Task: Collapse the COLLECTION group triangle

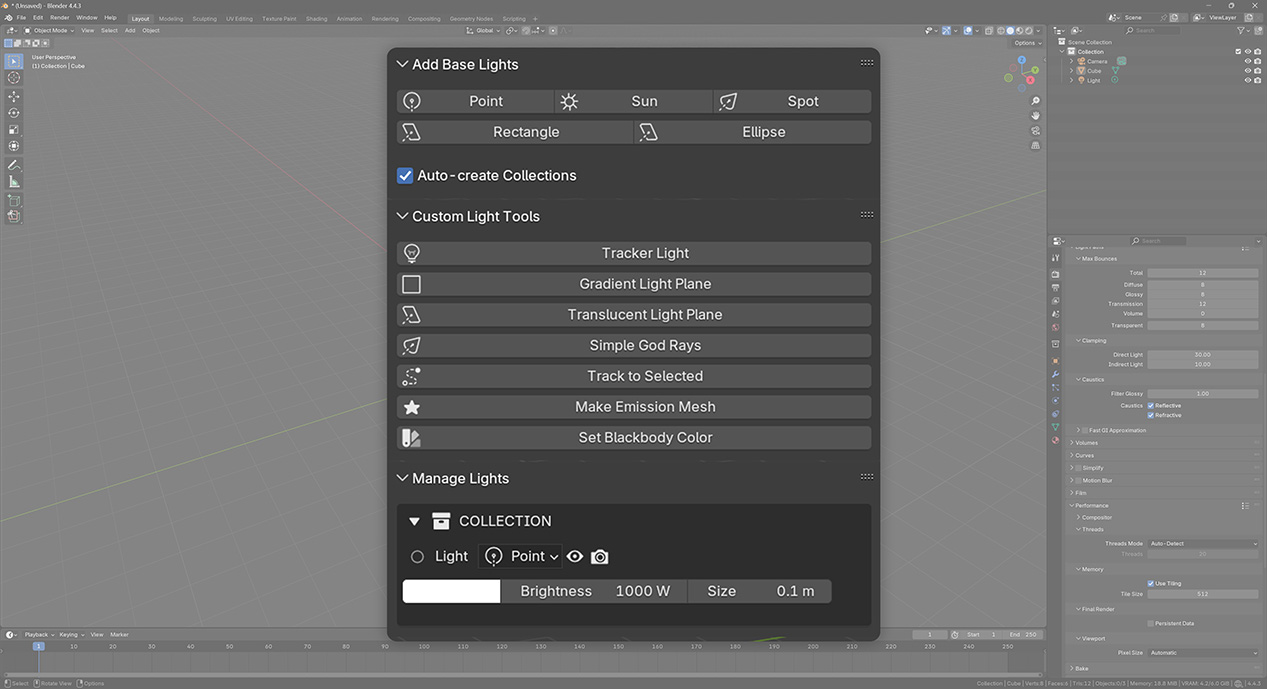Action: (x=414, y=521)
